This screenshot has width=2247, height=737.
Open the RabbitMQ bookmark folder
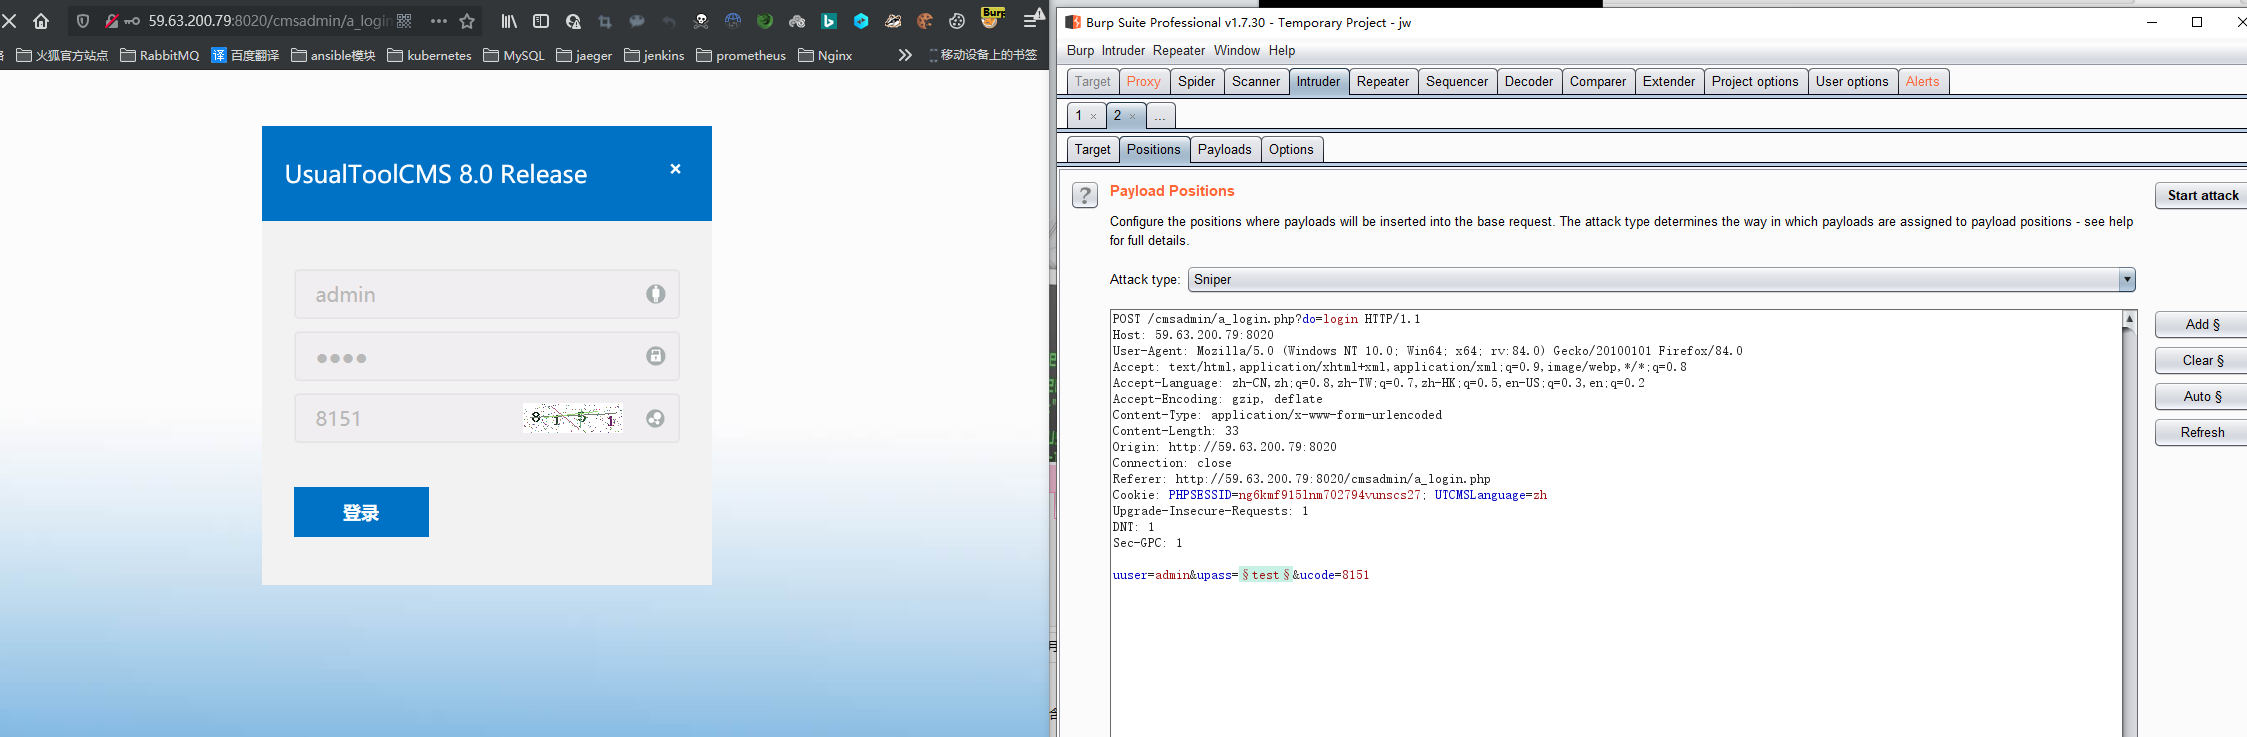pos(160,55)
